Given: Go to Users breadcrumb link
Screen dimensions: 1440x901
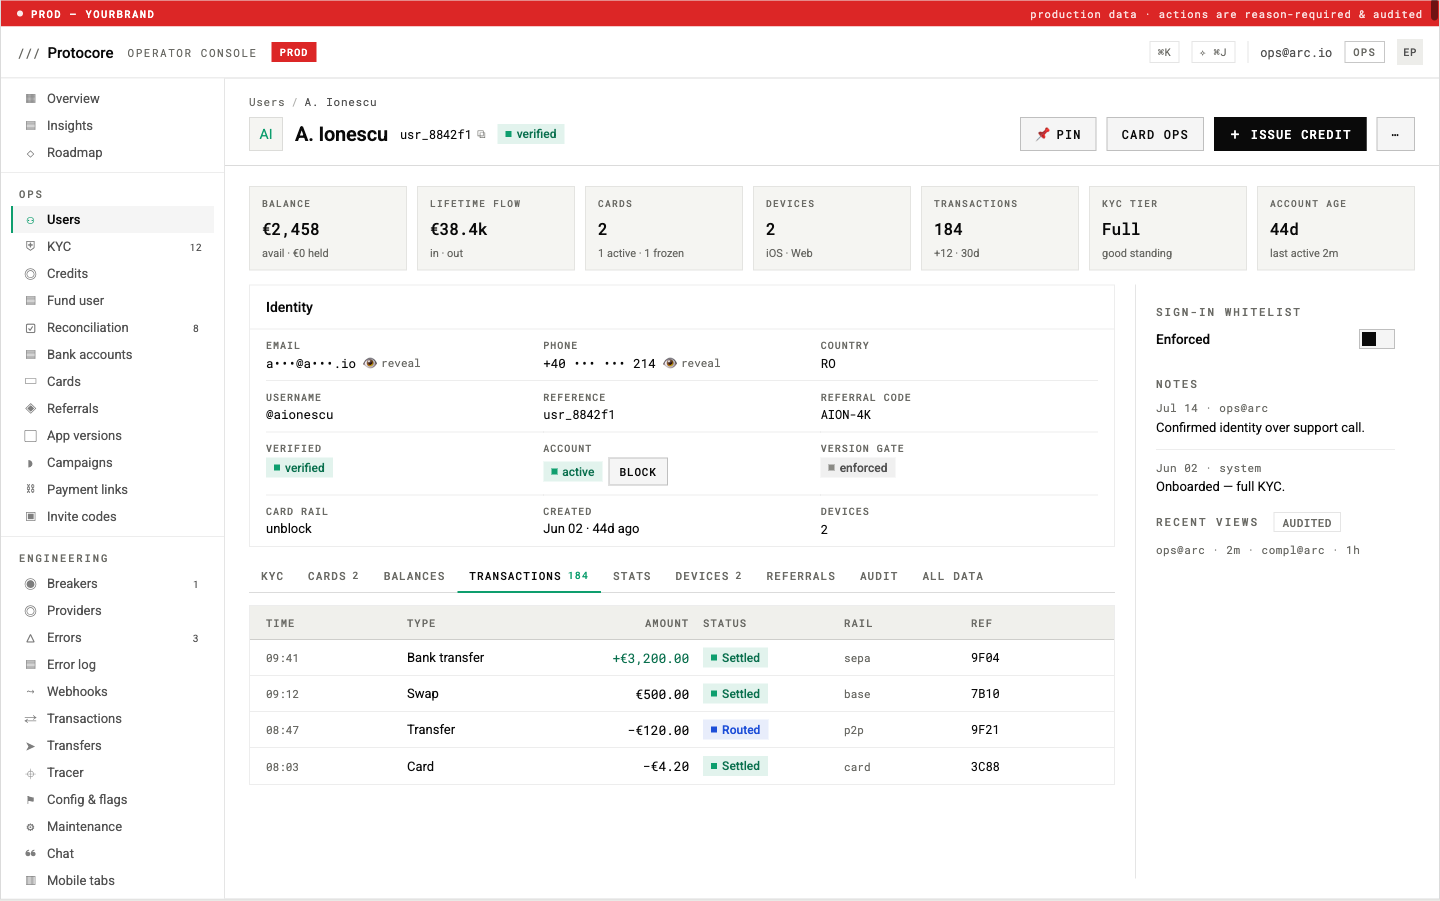Looking at the screenshot, I should point(267,102).
